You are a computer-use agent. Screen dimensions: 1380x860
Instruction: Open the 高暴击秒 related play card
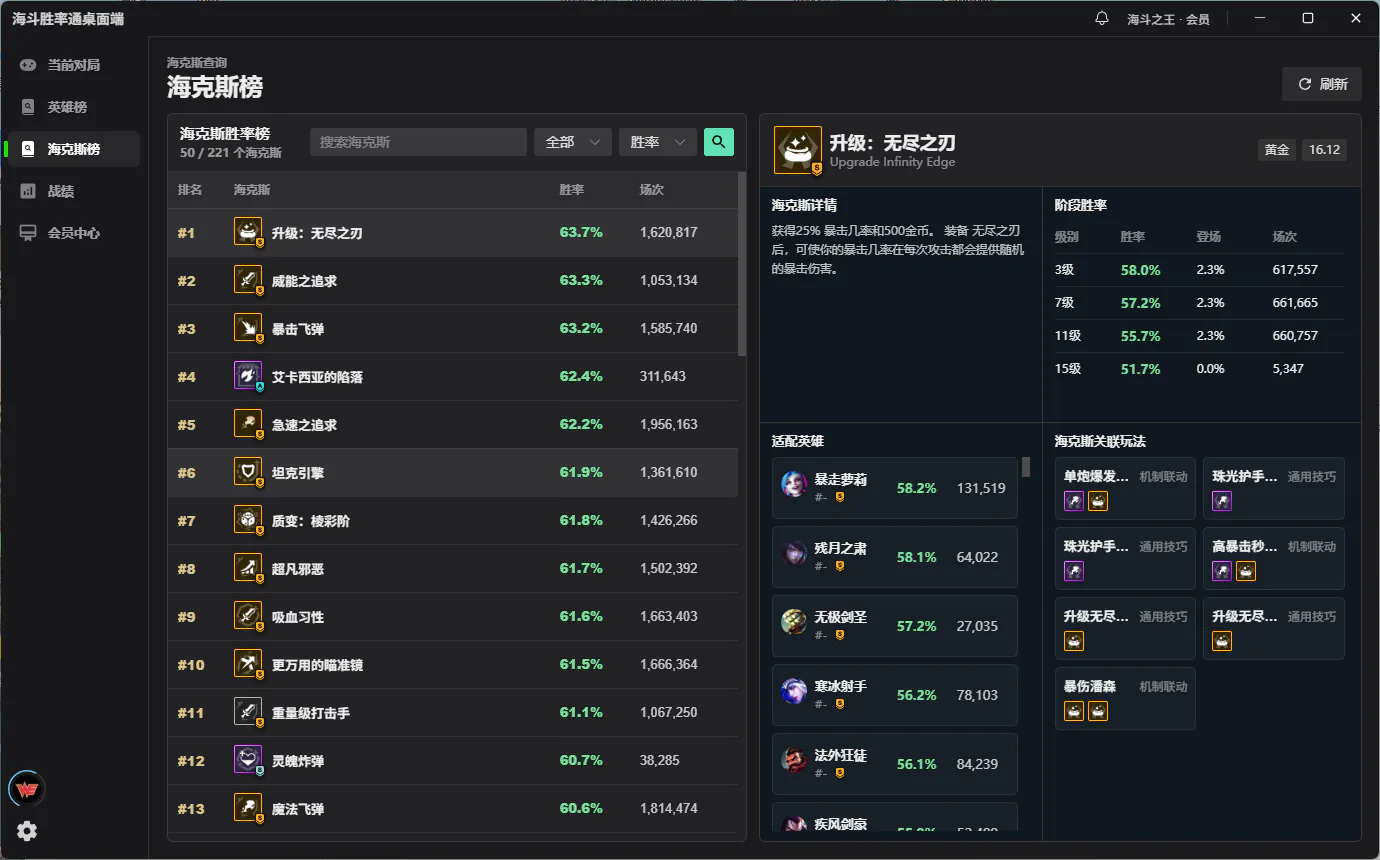tap(1274, 558)
